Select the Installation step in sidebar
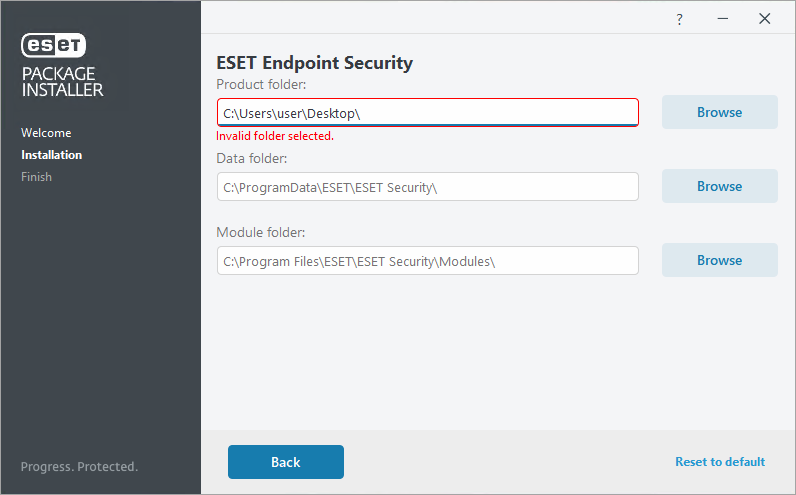This screenshot has height=495, width=796. point(51,155)
